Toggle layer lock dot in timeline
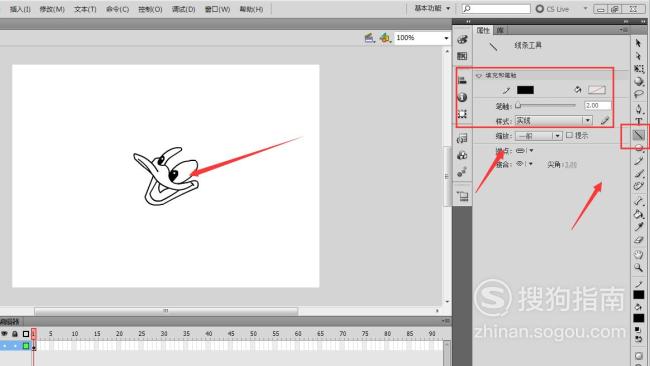The height and width of the screenshot is (366, 650). pos(15,345)
